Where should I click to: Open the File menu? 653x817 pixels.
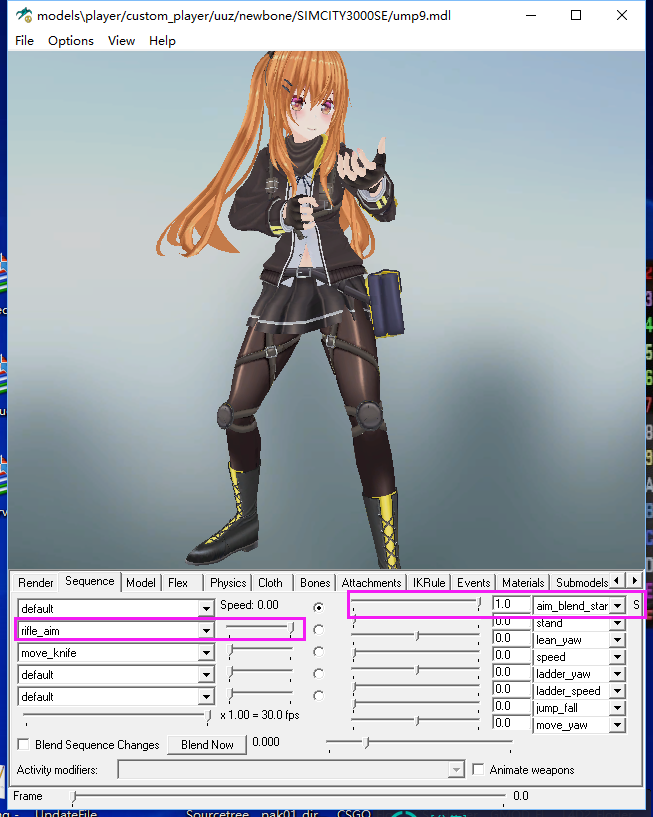tap(24, 41)
